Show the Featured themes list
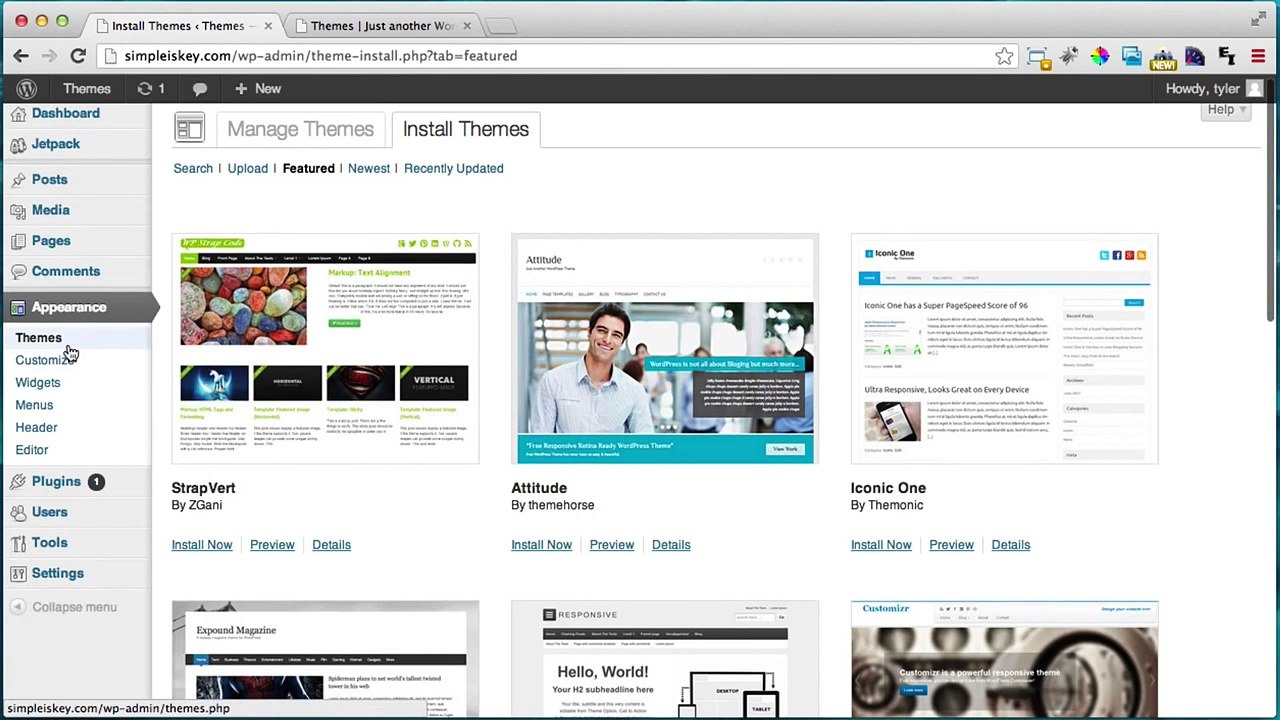This screenshot has width=1280, height=720. click(308, 169)
